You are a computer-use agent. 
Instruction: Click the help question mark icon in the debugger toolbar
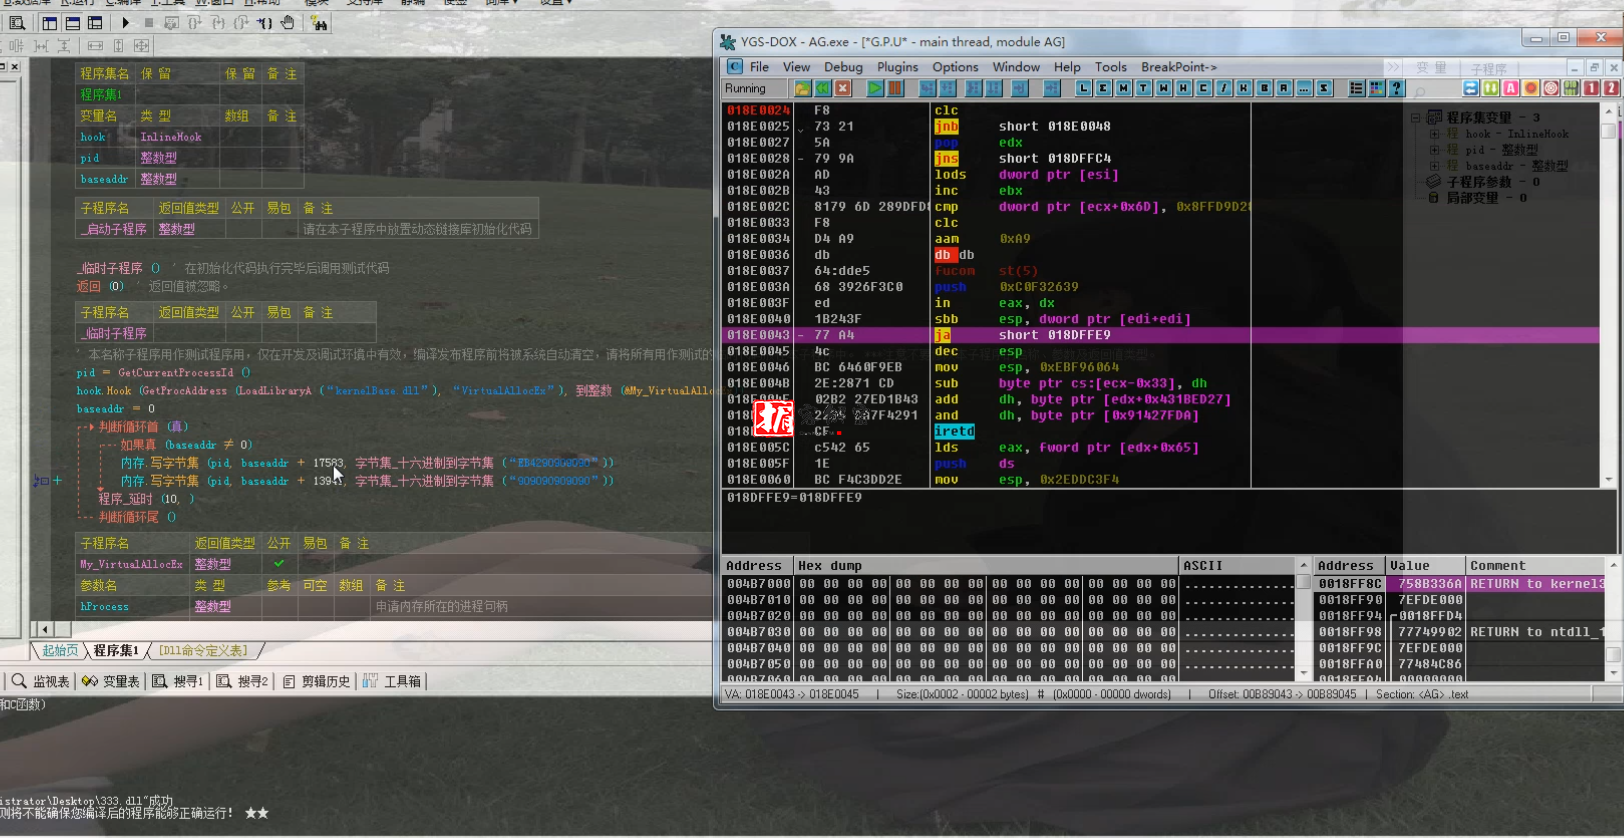pyautogui.click(x=1396, y=88)
